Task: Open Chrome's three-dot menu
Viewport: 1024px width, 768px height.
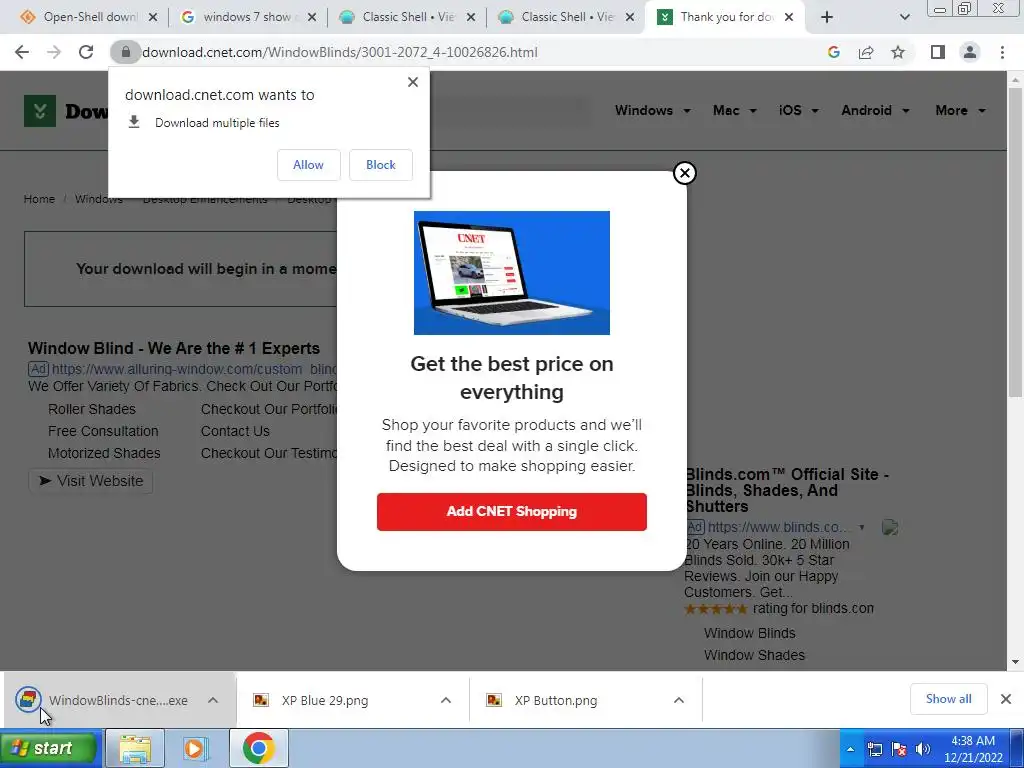Action: coord(1002,52)
